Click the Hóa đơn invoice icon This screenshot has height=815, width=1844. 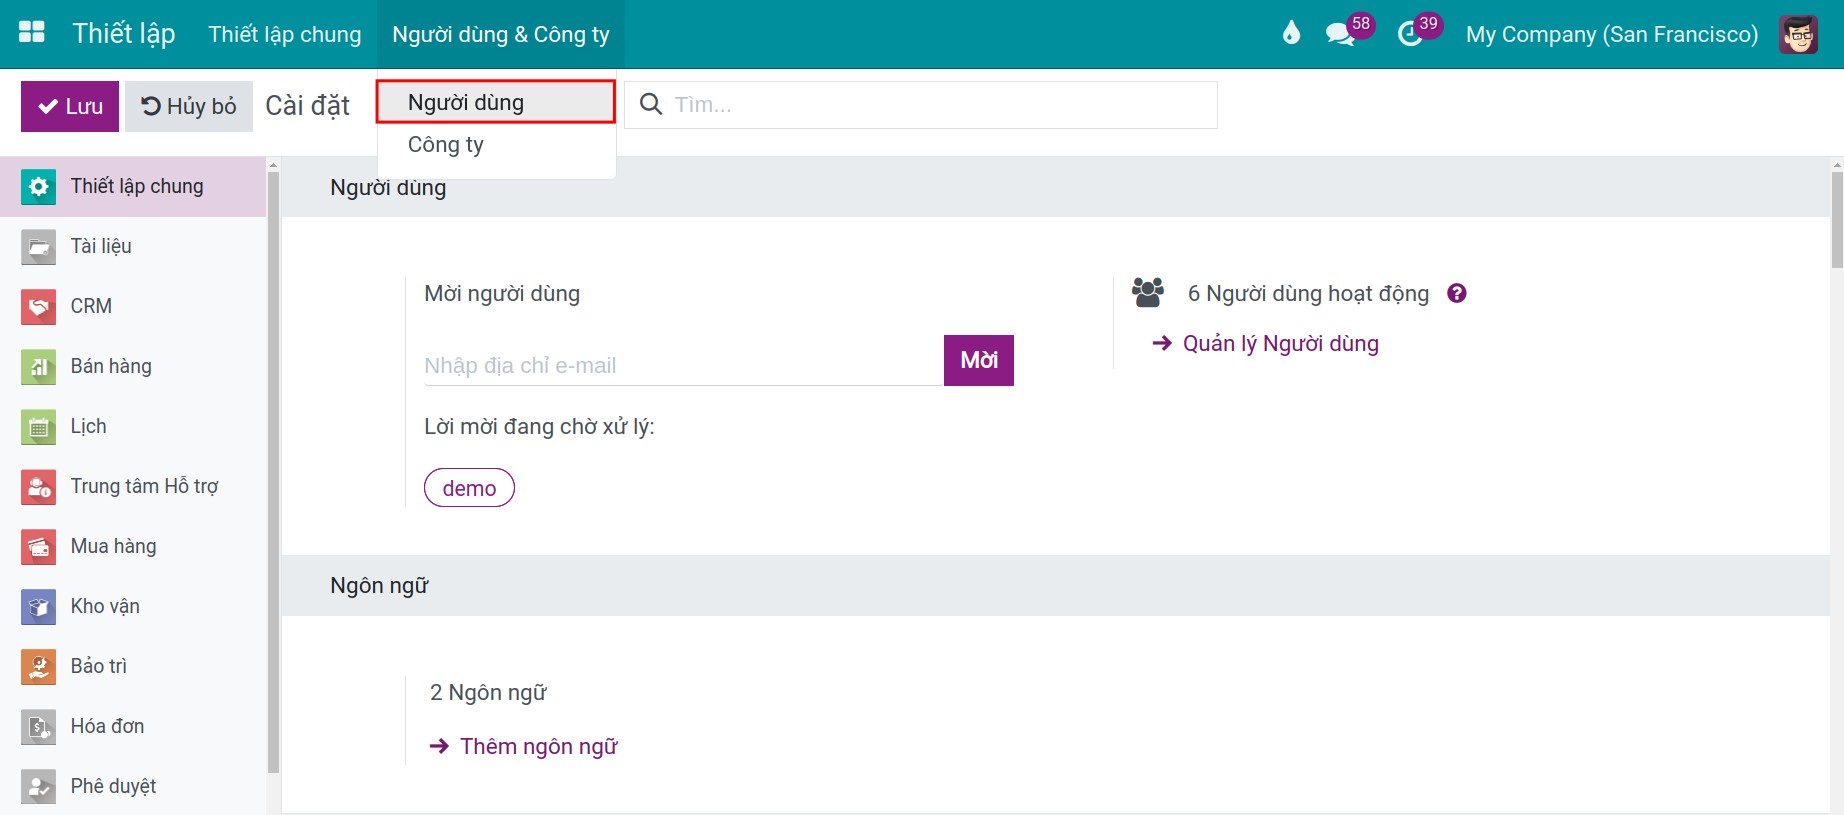point(38,726)
